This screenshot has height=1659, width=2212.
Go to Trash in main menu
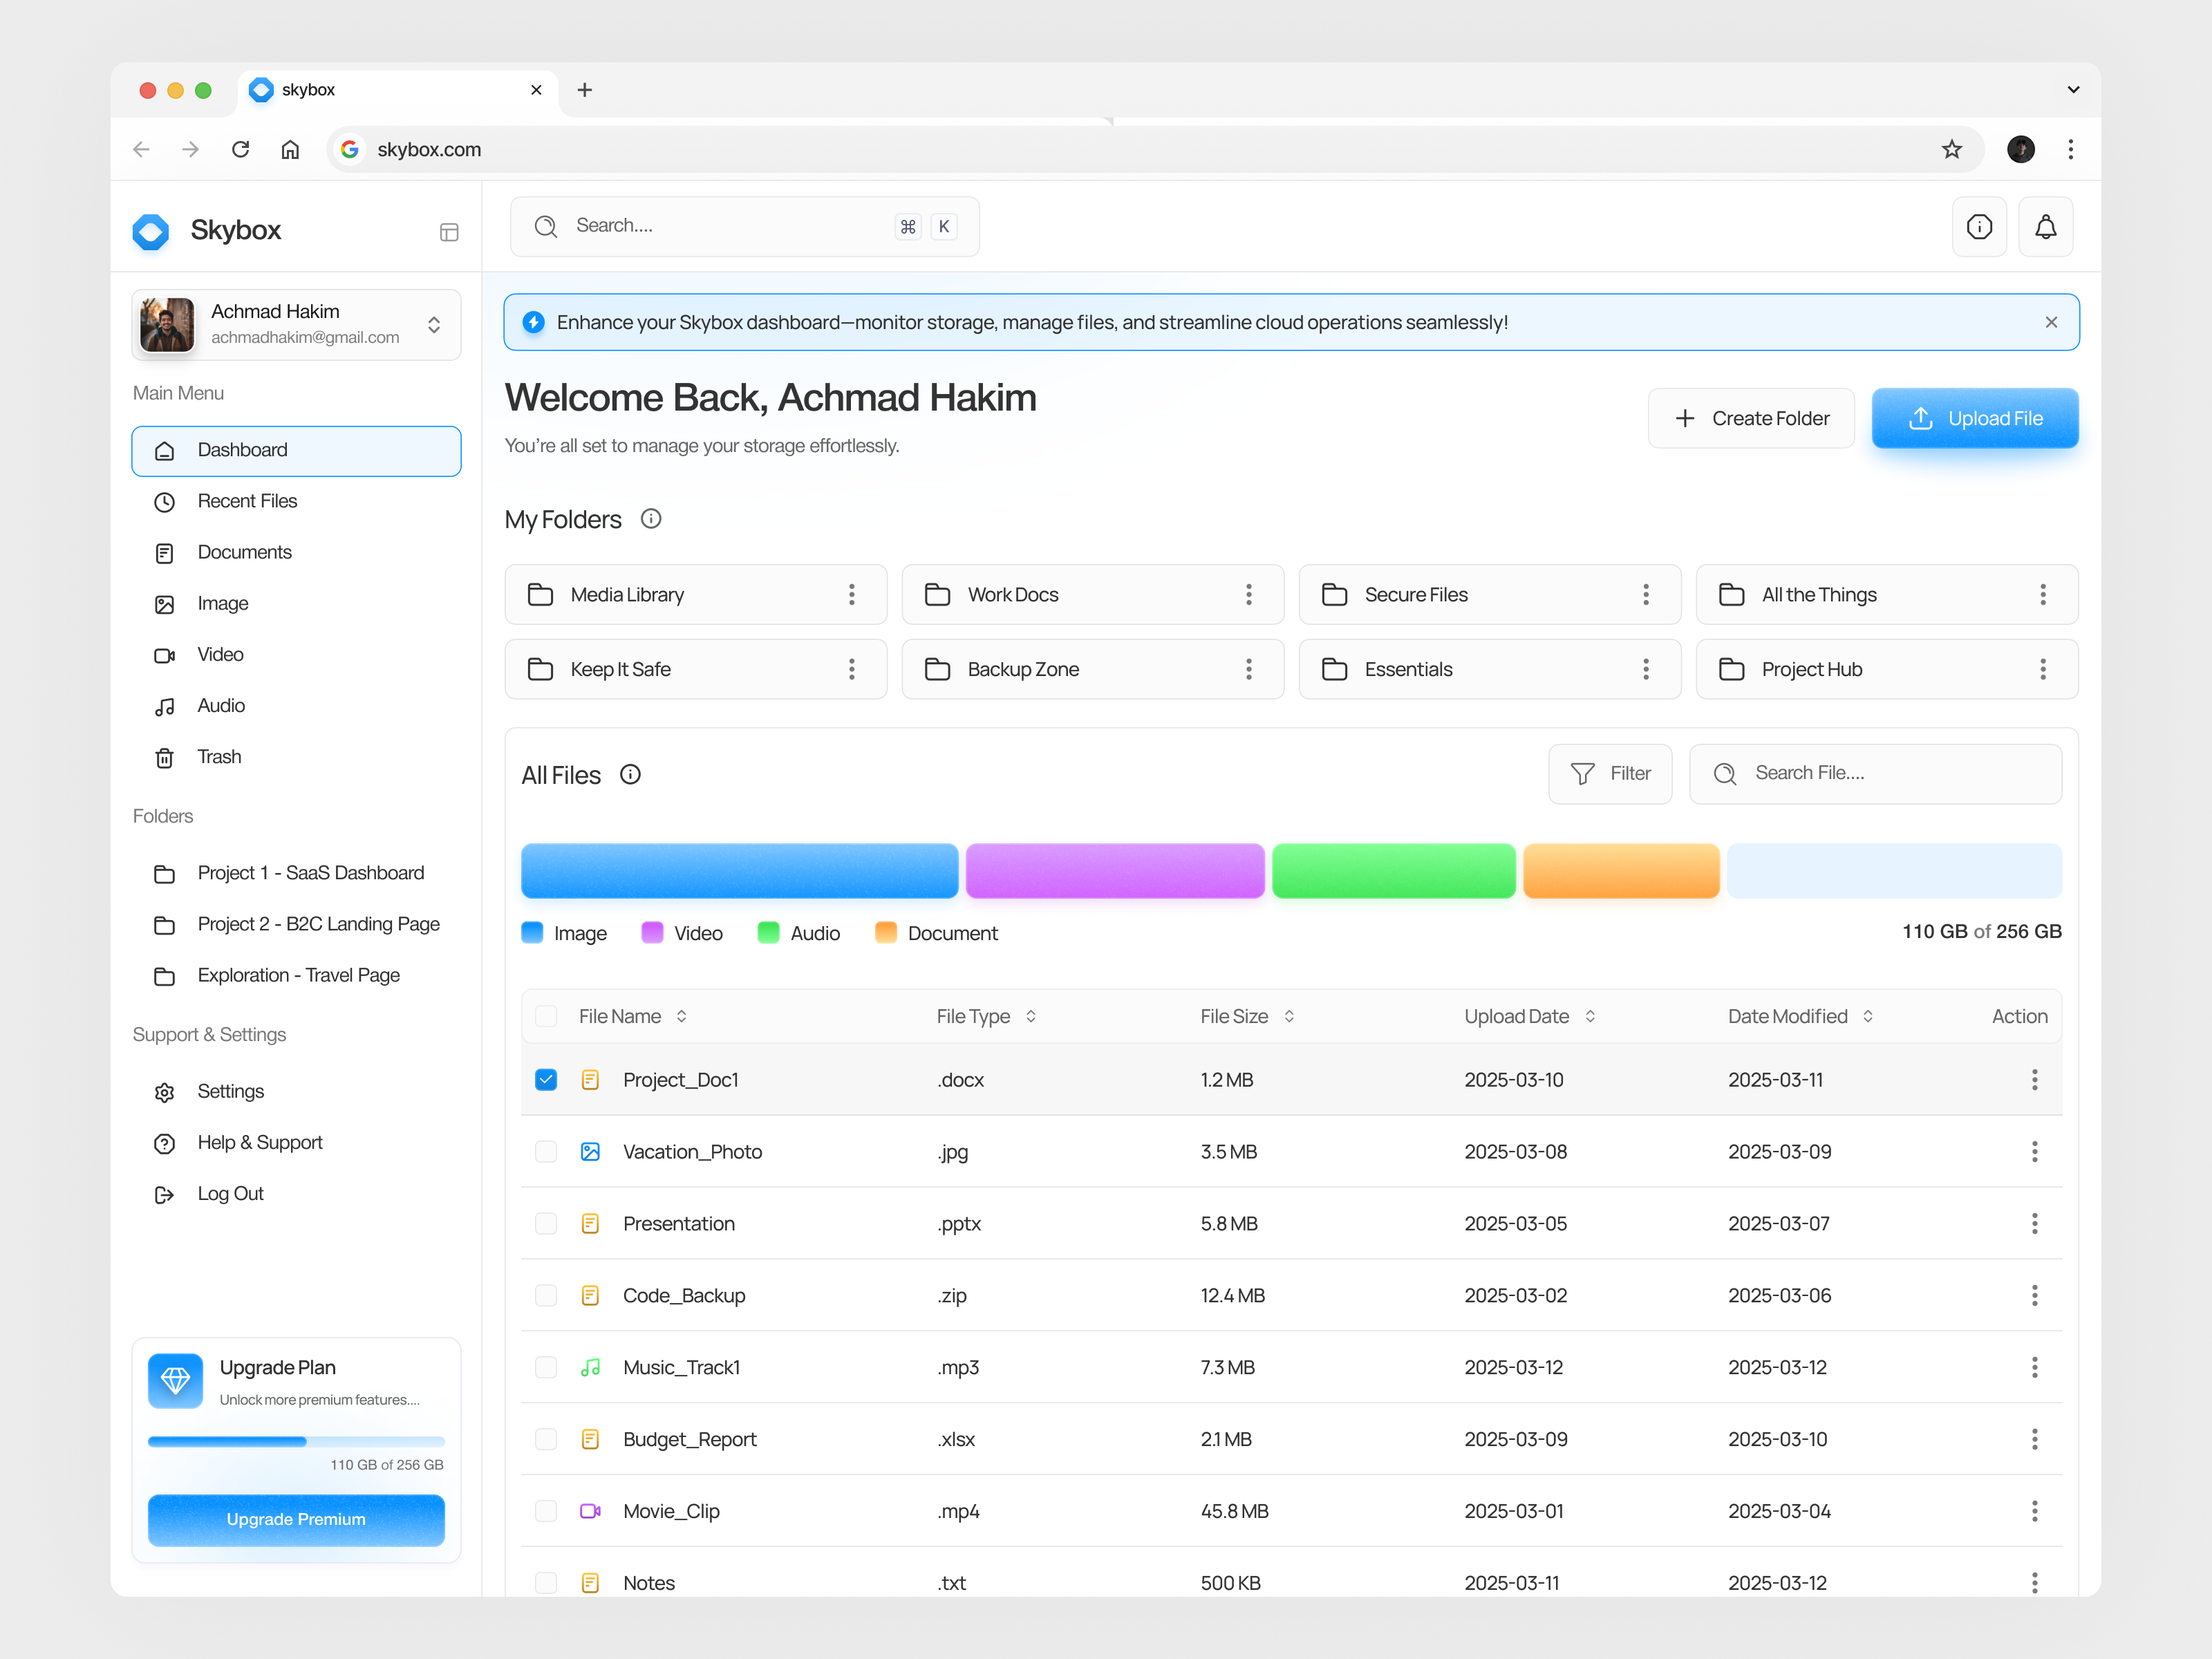pos(219,757)
